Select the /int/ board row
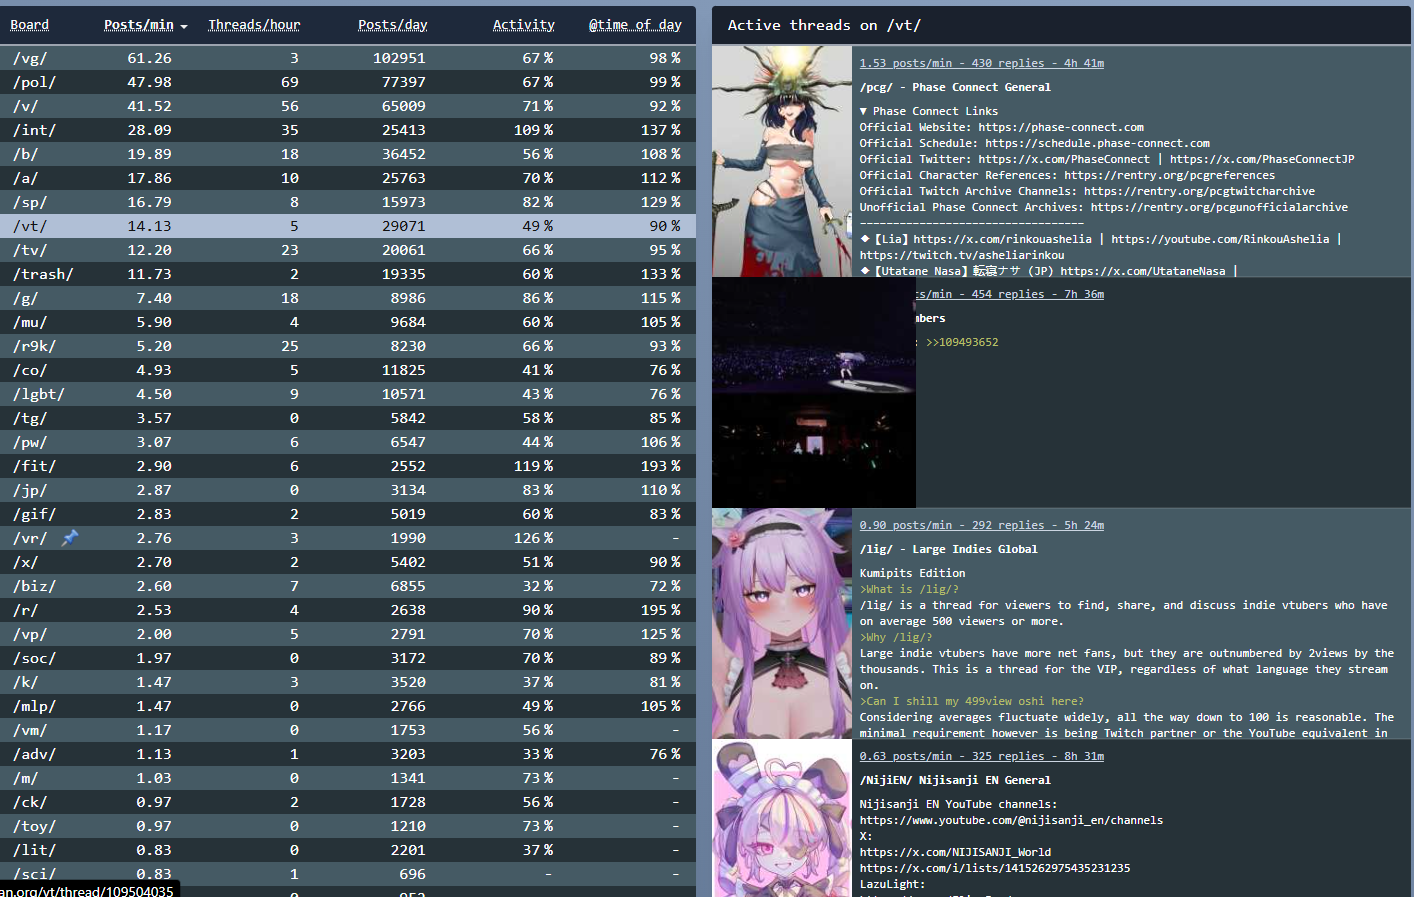The width and height of the screenshot is (1414, 897). point(348,130)
